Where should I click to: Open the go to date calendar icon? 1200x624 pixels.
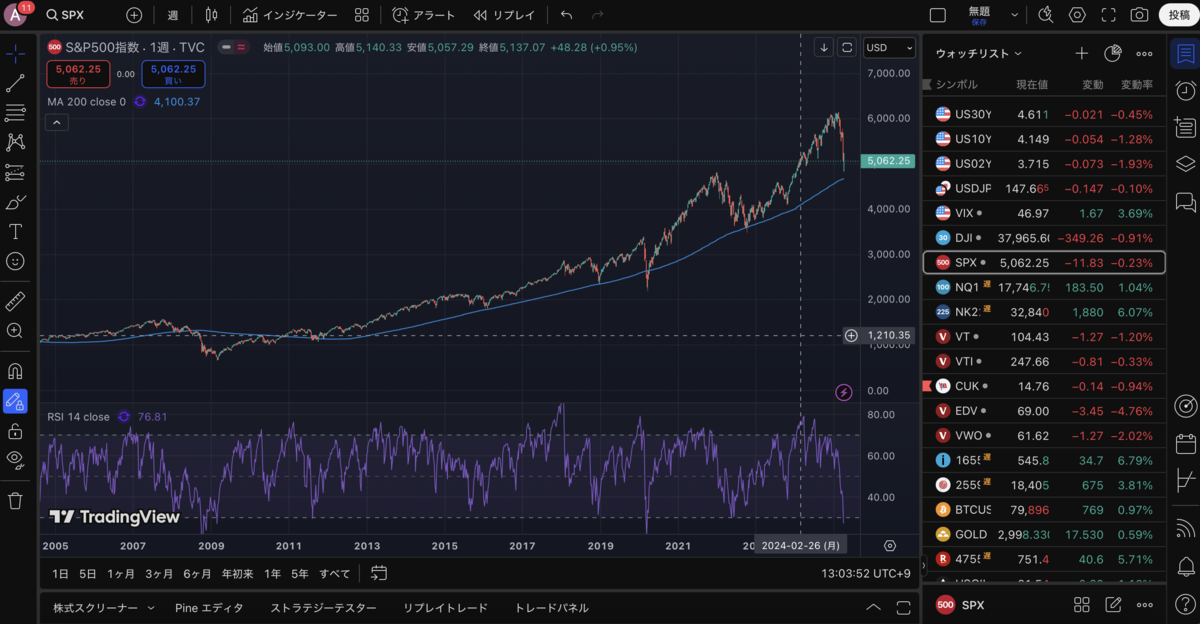click(378, 573)
